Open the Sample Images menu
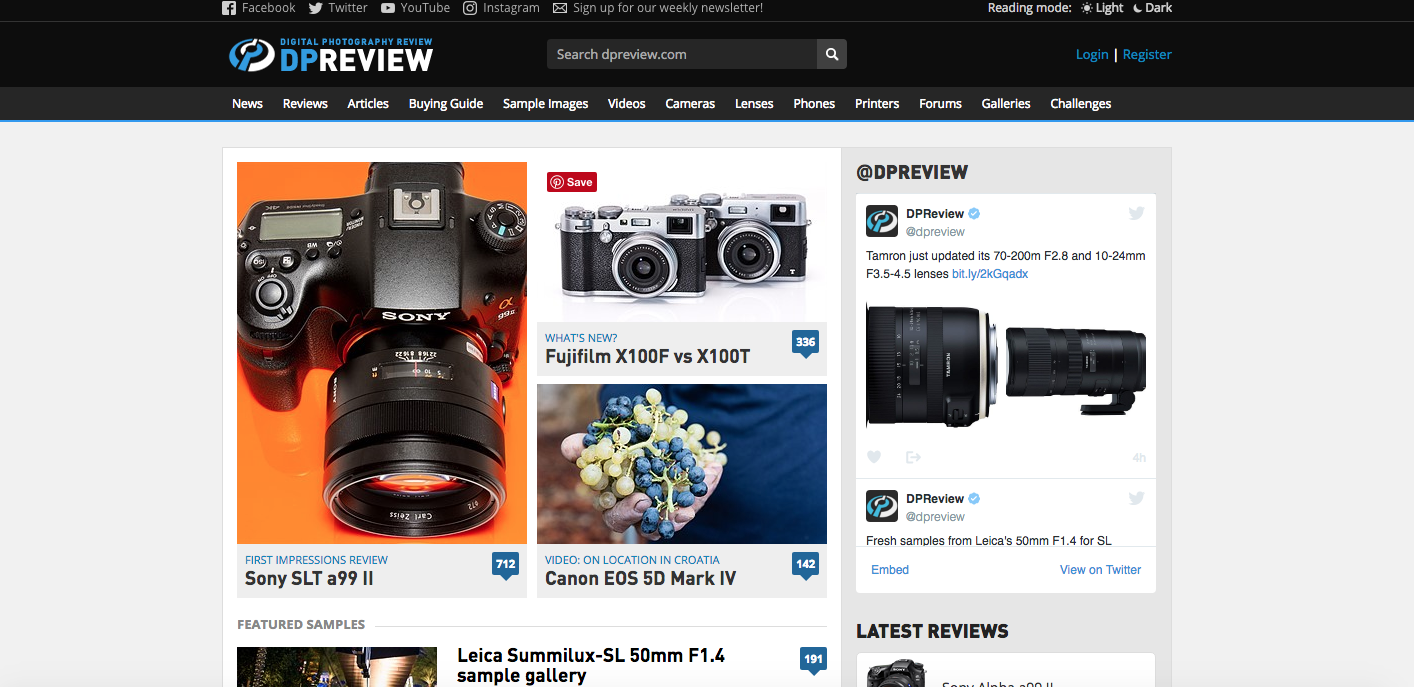The width and height of the screenshot is (1414, 687). point(545,104)
